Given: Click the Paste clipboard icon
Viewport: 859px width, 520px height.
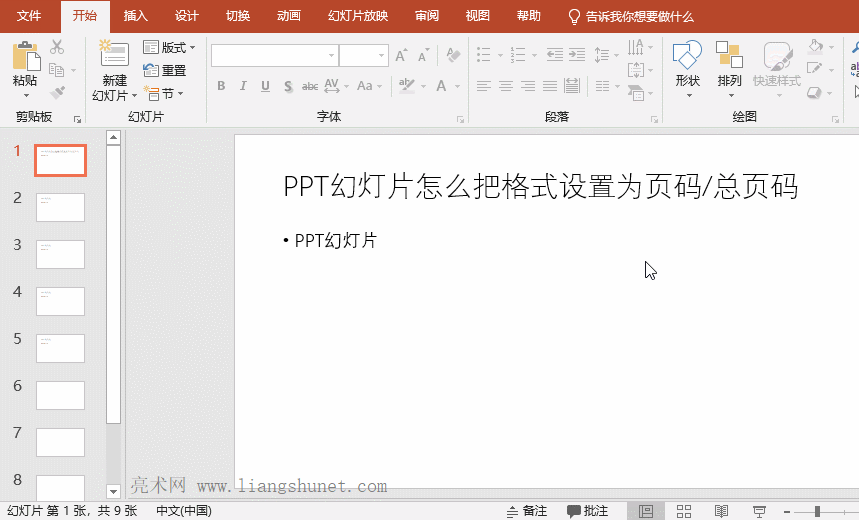Looking at the screenshot, I should pyautogui.click(x=26, y=56).
